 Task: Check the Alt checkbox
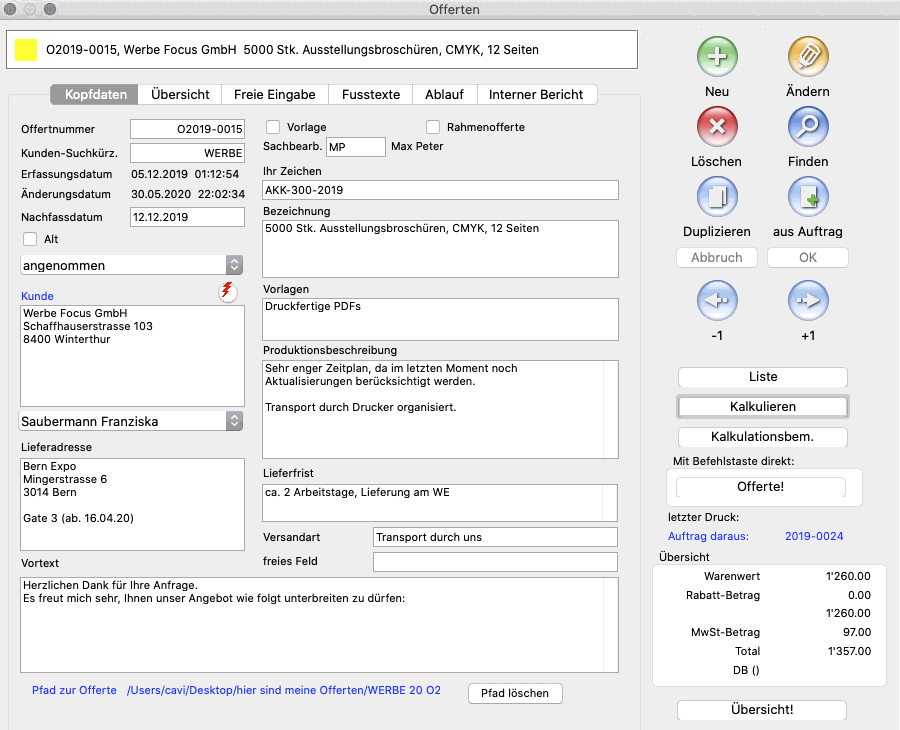[30, 239]
